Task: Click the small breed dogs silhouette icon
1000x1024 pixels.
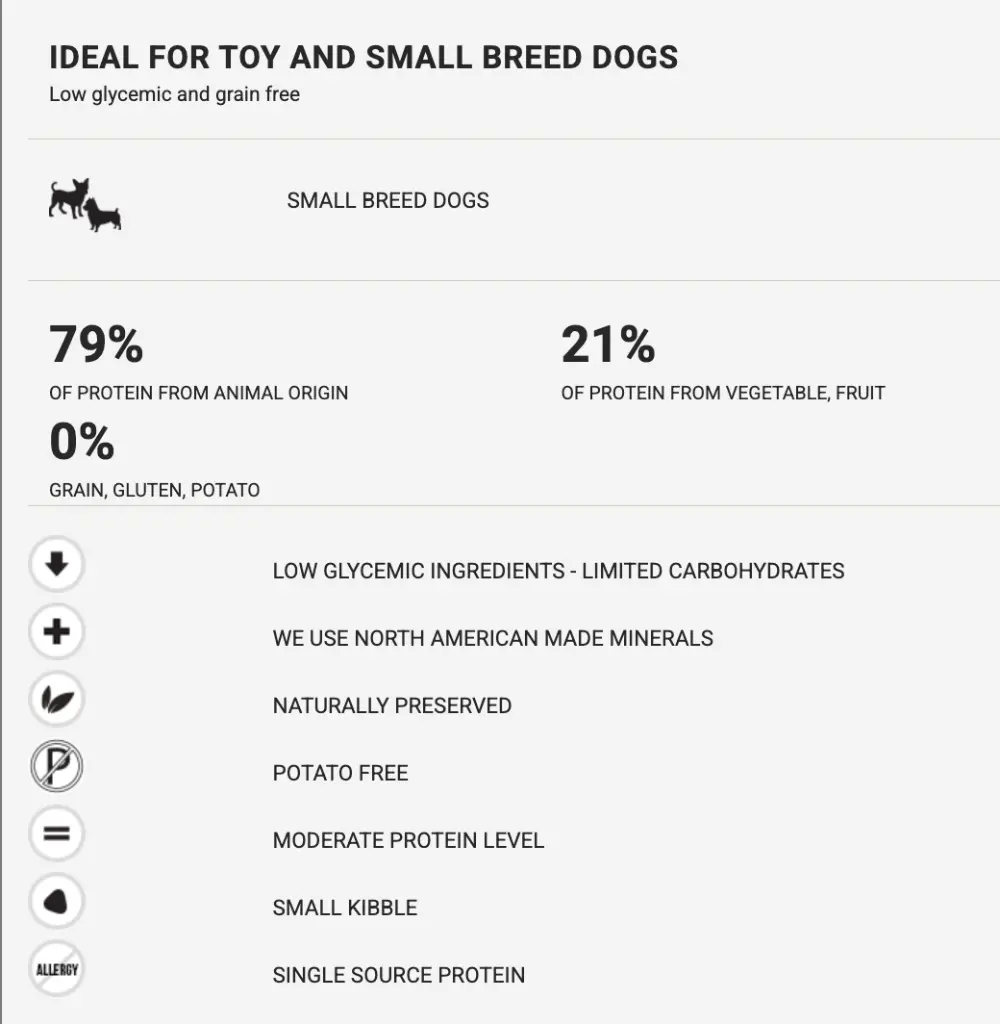Action: (85, 205)
